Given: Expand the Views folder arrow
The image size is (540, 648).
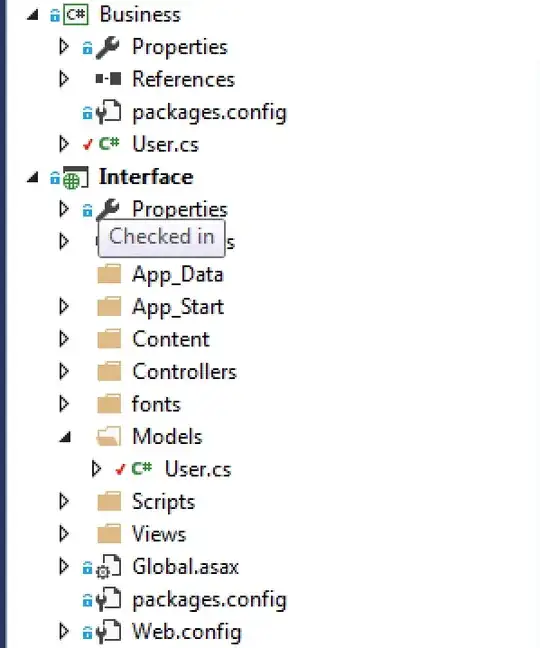Looking at the screenshot, I should tap(64, 534).
